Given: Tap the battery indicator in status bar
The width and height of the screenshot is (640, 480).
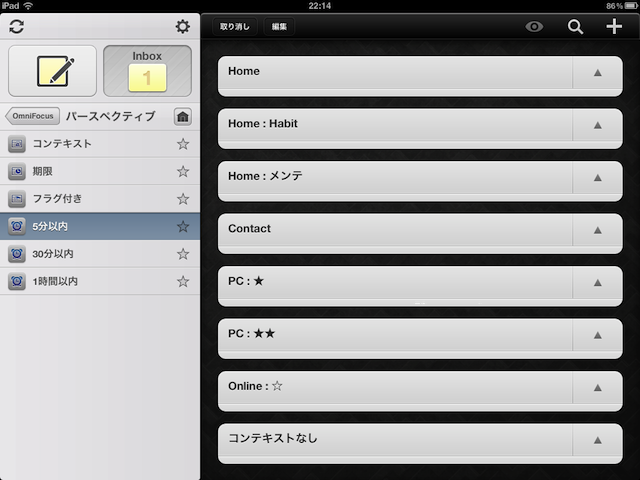Looking at the screenshot, I should point(631,6).
